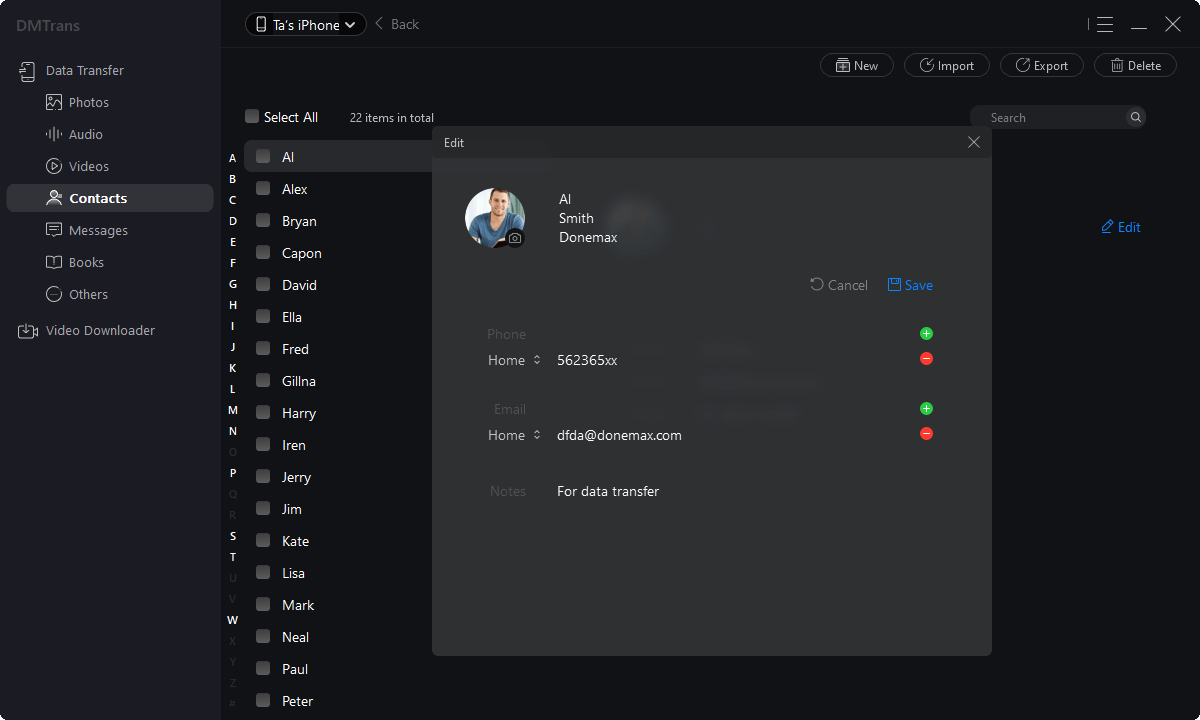1200x720 pixels.
Task: Close the Edit dialog
Action: [974, 143]
